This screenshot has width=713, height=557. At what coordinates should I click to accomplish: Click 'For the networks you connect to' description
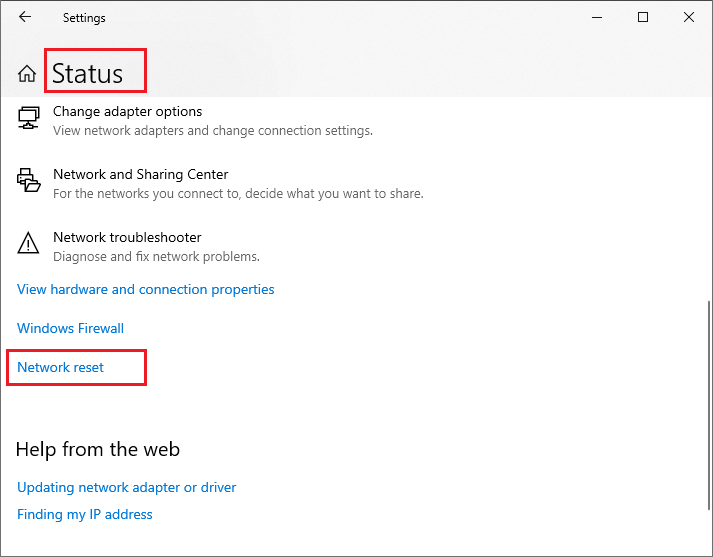click(238, 194)
